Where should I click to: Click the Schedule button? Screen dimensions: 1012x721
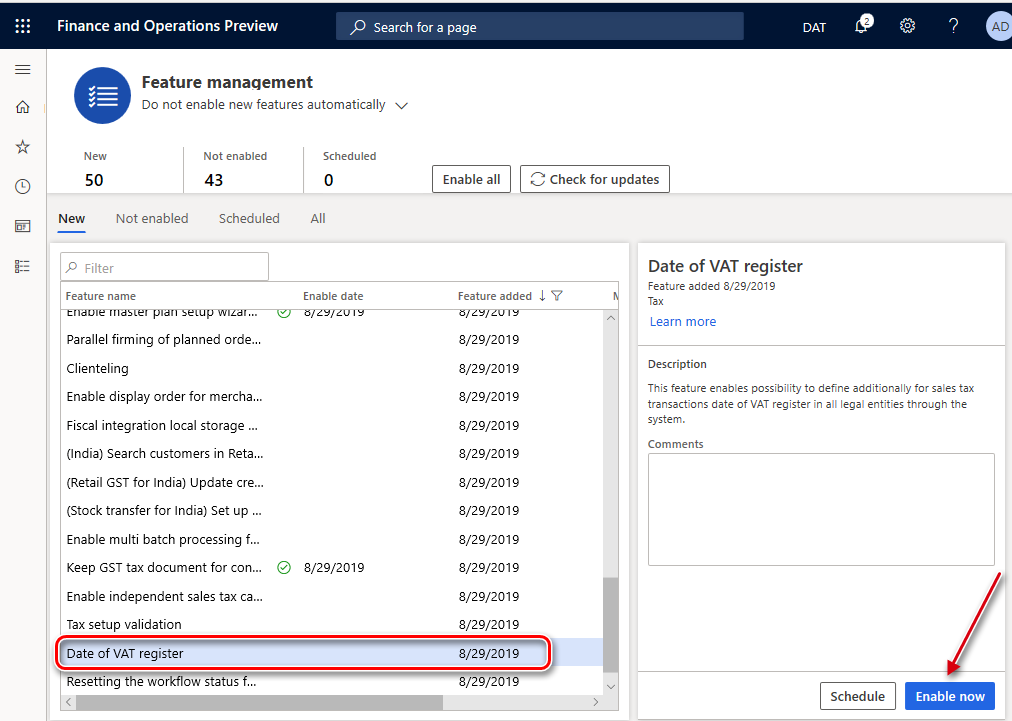858,696
